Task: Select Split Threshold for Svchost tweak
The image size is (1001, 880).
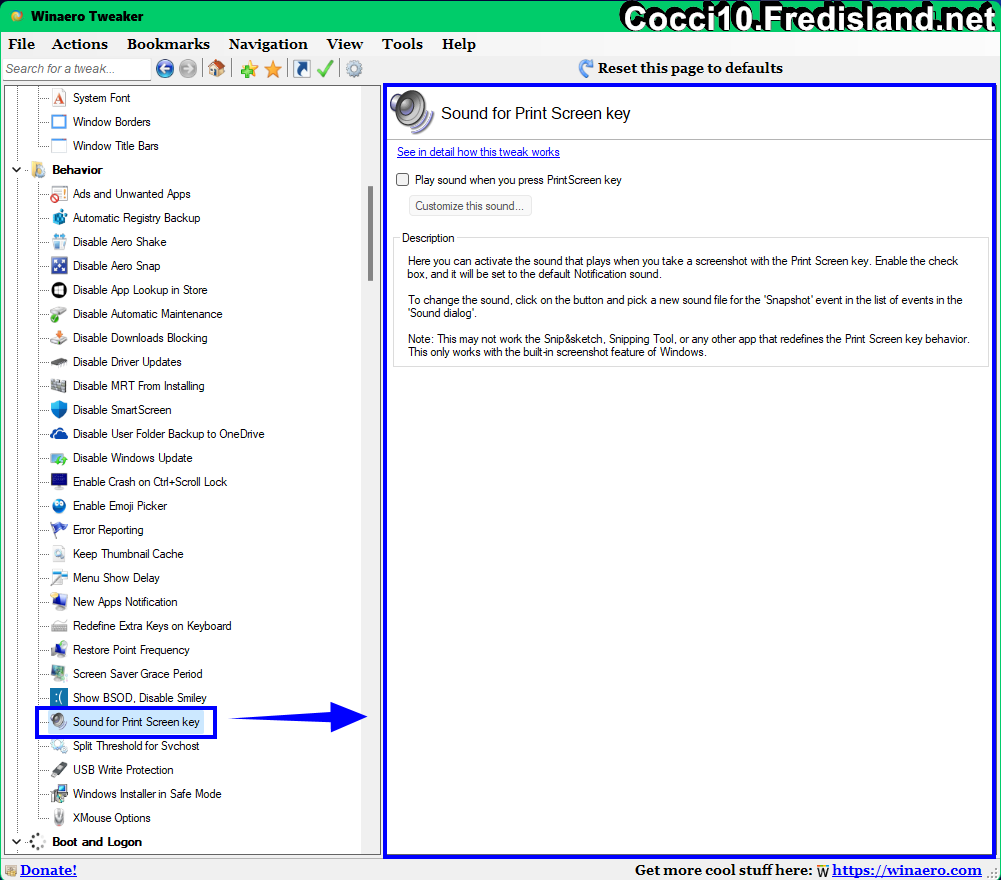Action: tap(136, 746)
